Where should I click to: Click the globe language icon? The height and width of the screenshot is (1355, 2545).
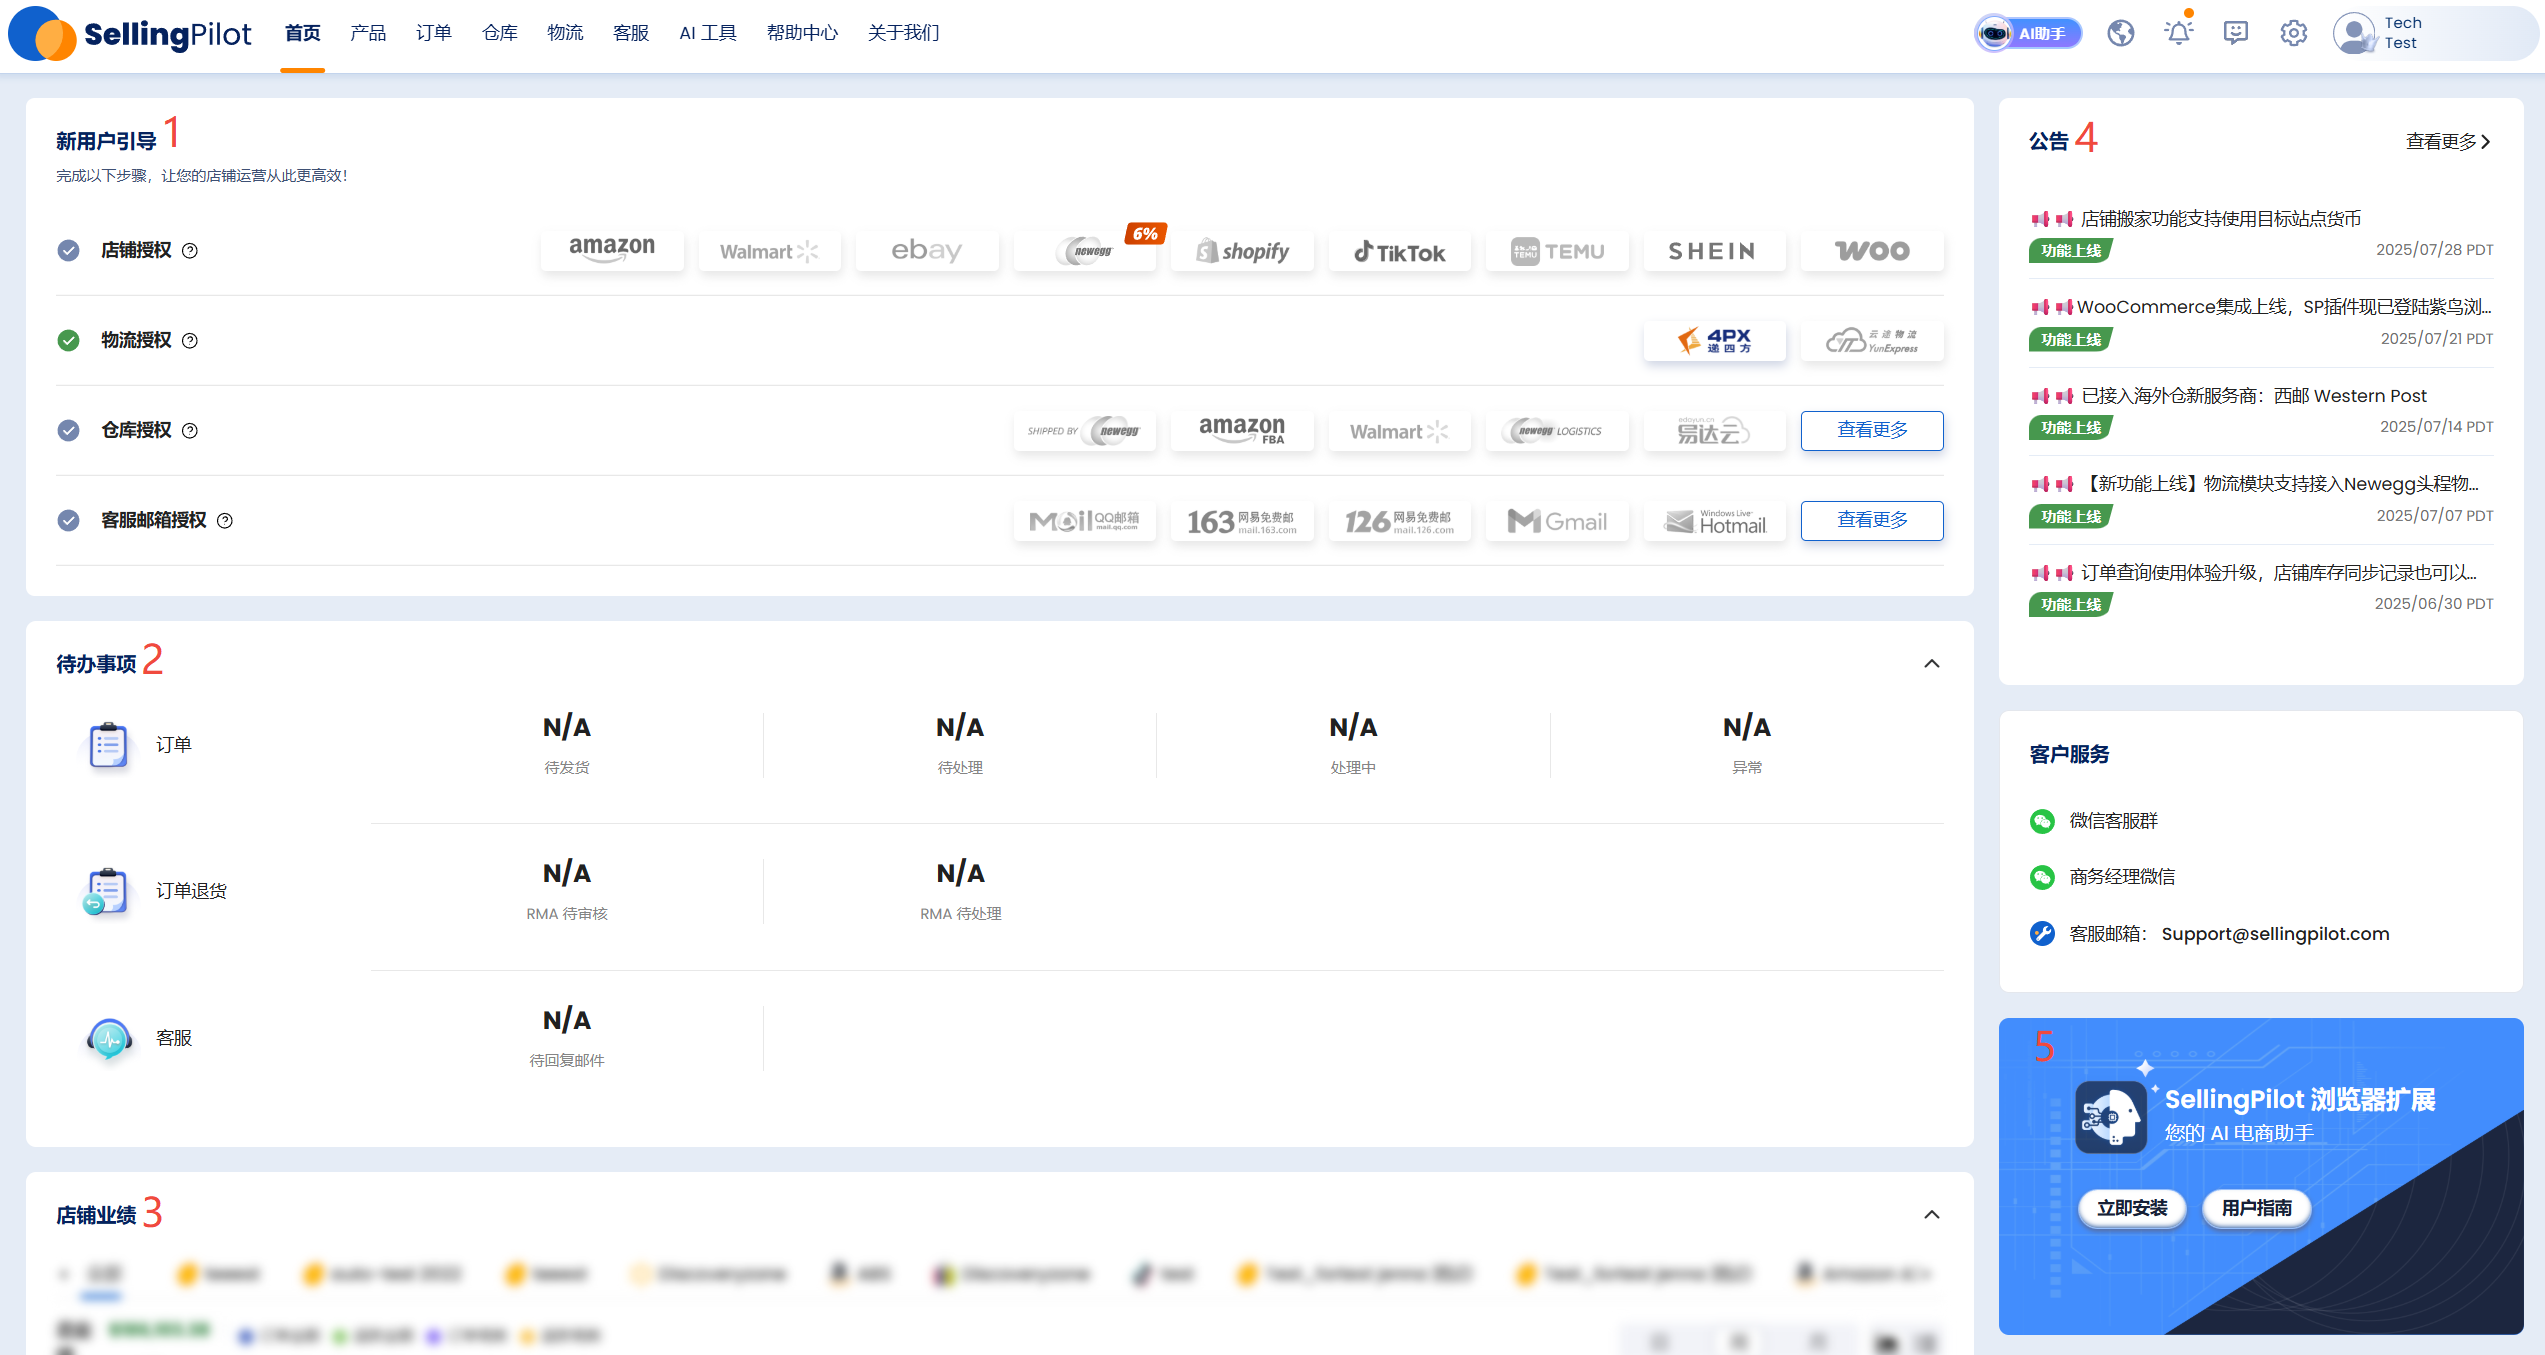pos(2120,33)
